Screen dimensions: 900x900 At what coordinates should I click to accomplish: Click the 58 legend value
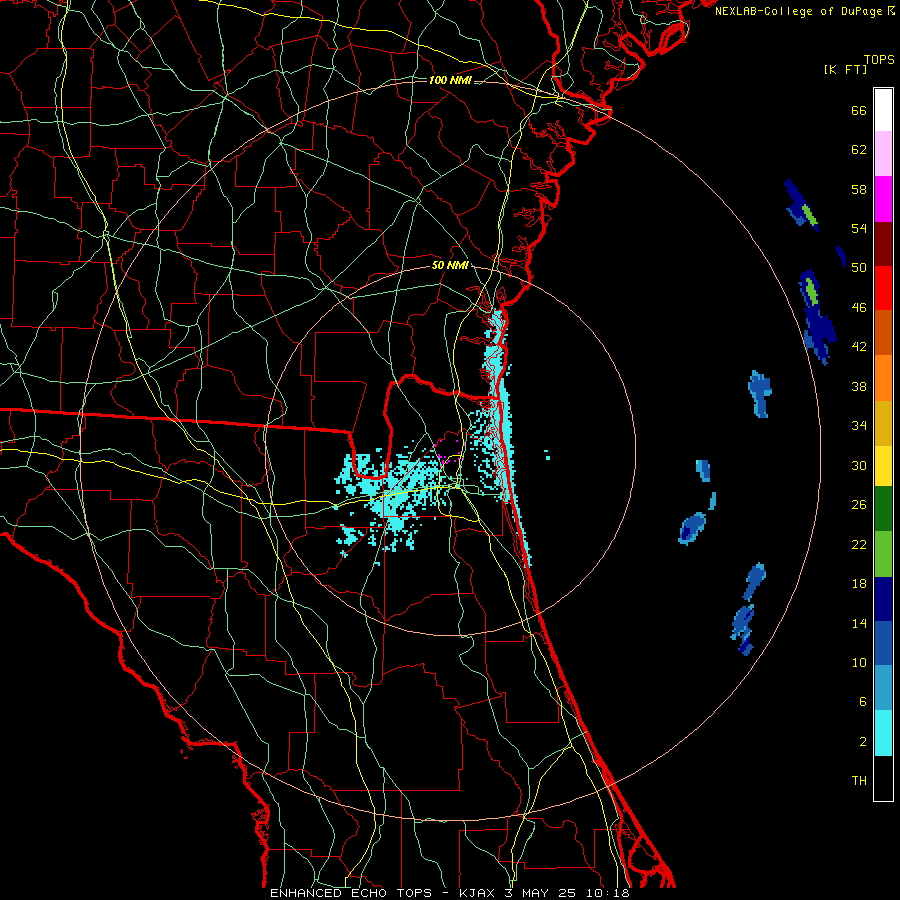pos(859,190)
